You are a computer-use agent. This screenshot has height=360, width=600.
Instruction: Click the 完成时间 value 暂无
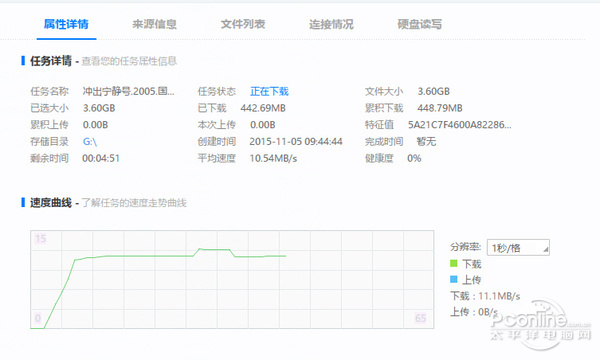point(426,142)
